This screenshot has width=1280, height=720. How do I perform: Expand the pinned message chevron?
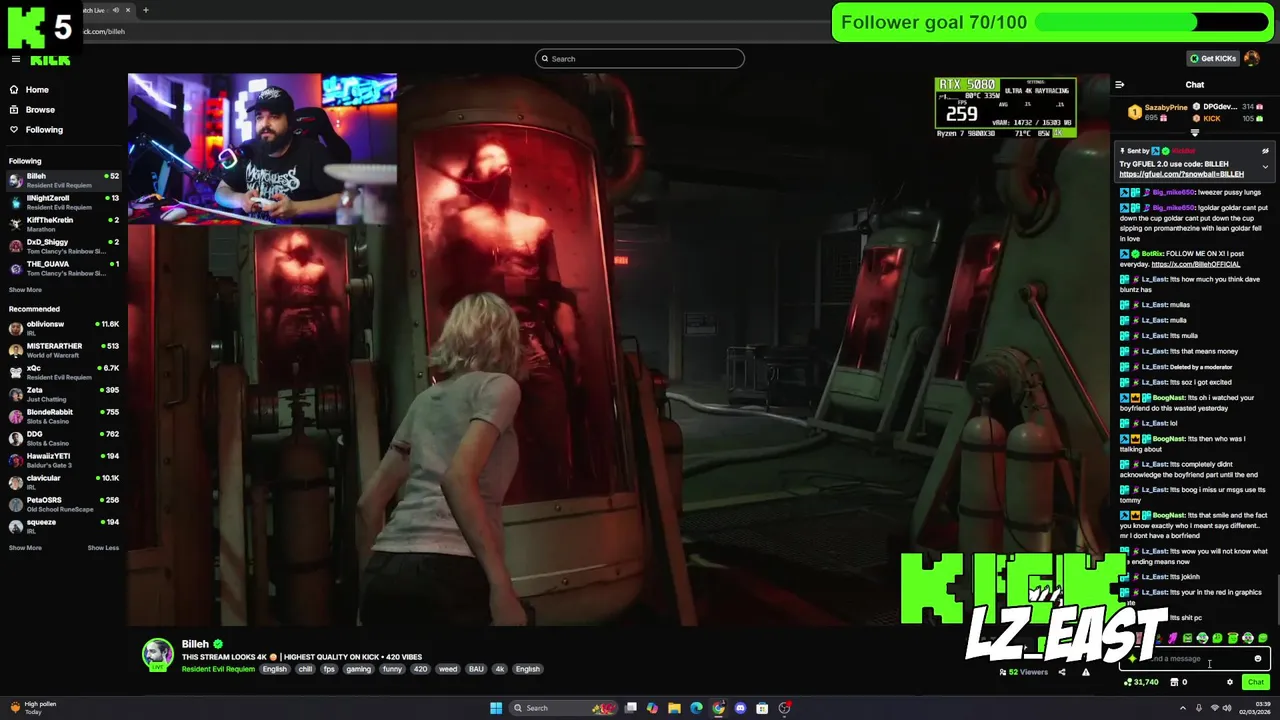point(1265,167)
